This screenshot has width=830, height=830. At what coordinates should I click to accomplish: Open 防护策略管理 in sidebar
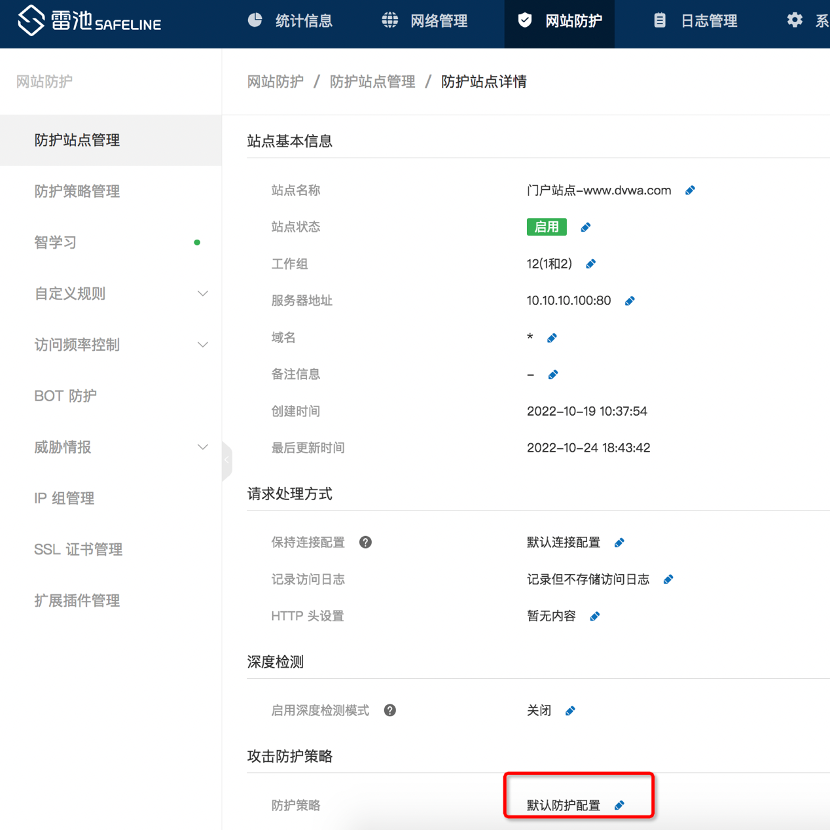[77, 191]
